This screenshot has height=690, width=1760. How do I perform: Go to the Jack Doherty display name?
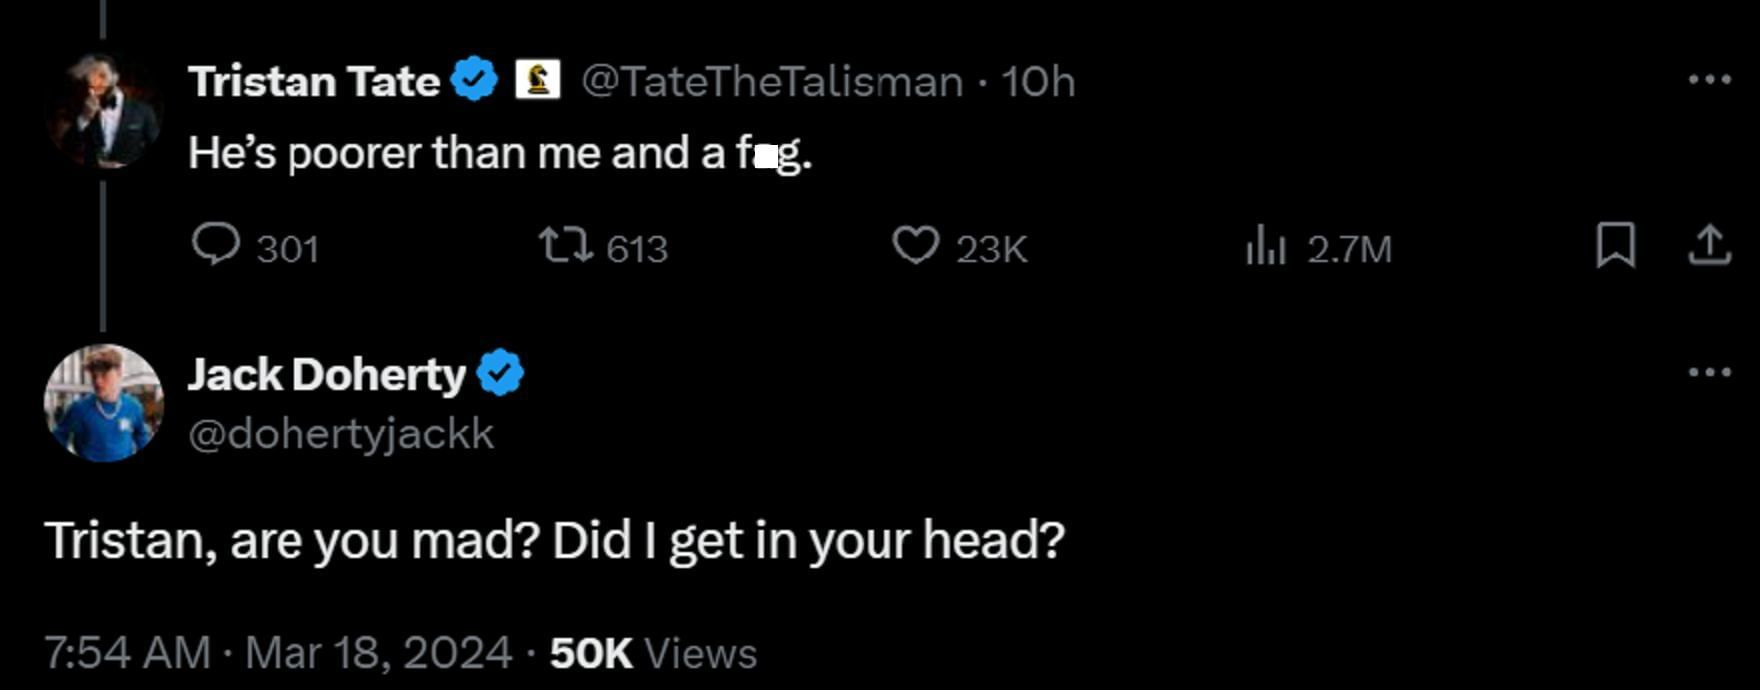(x=326, y=375)
